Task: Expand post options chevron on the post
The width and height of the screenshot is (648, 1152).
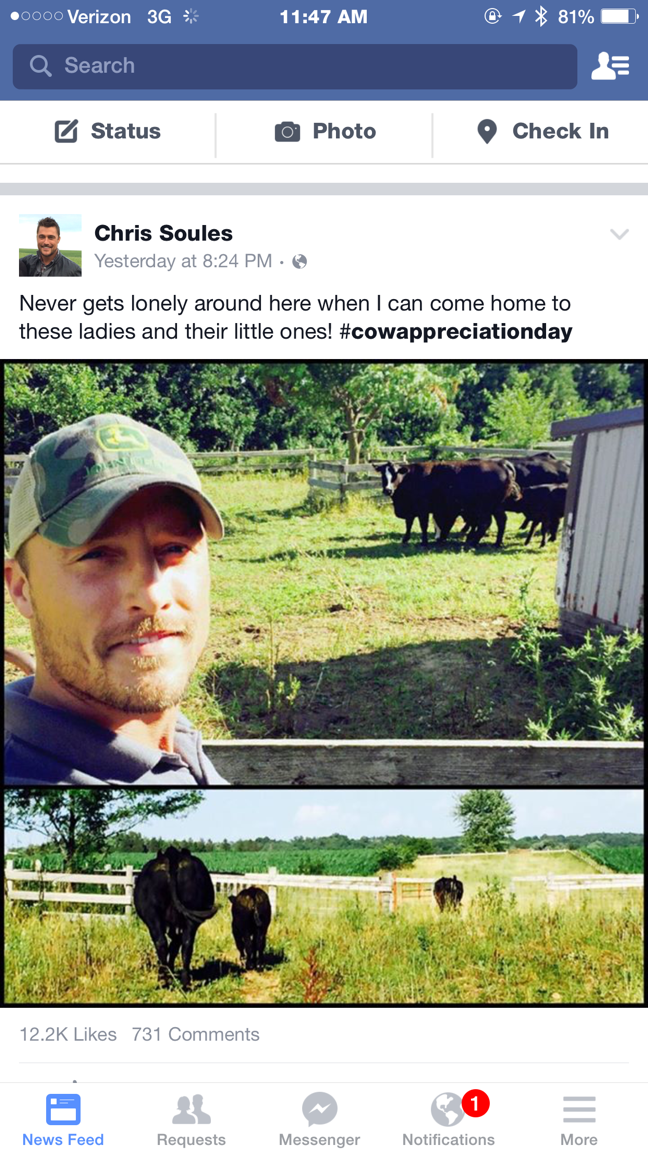Action: point(619,234)
